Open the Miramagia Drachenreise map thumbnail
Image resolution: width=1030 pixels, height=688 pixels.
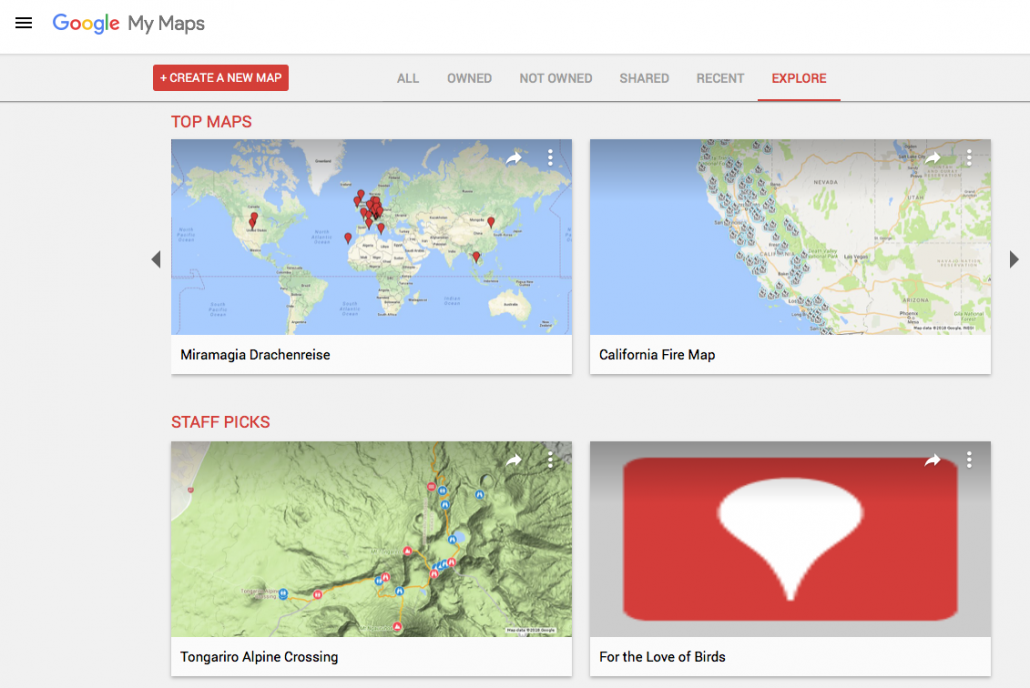tap(371, 237)
